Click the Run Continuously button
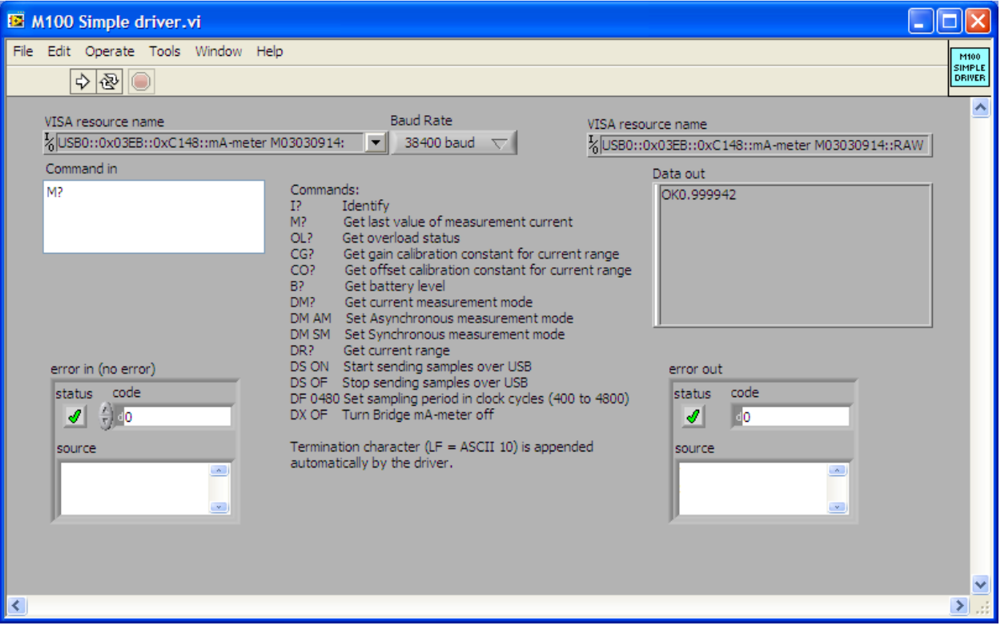The width and height of the screenshot is (1000, 626). click(x=109, y=81)
